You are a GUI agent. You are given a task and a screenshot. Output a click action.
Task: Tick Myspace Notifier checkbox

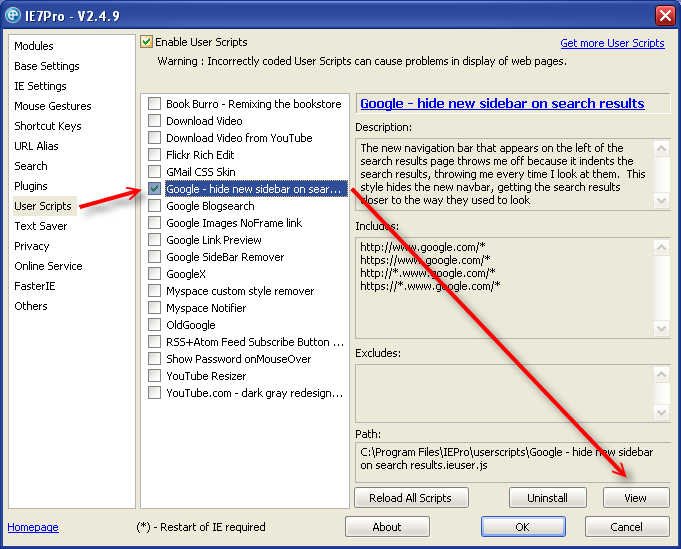pos(154,308)
